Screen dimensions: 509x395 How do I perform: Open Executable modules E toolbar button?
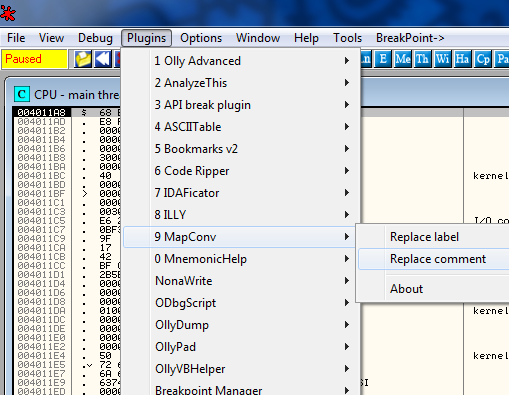click(x=383, y=59)
